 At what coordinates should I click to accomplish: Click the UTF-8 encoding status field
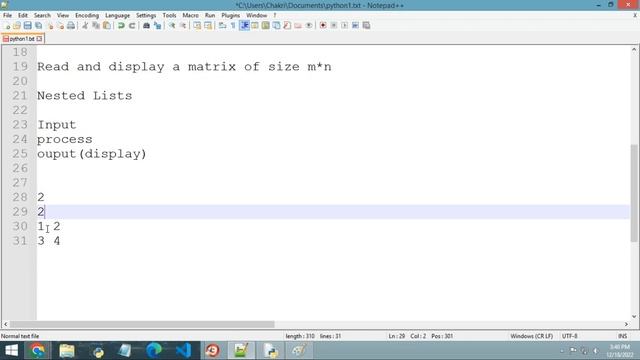click(x=569, y=336)
